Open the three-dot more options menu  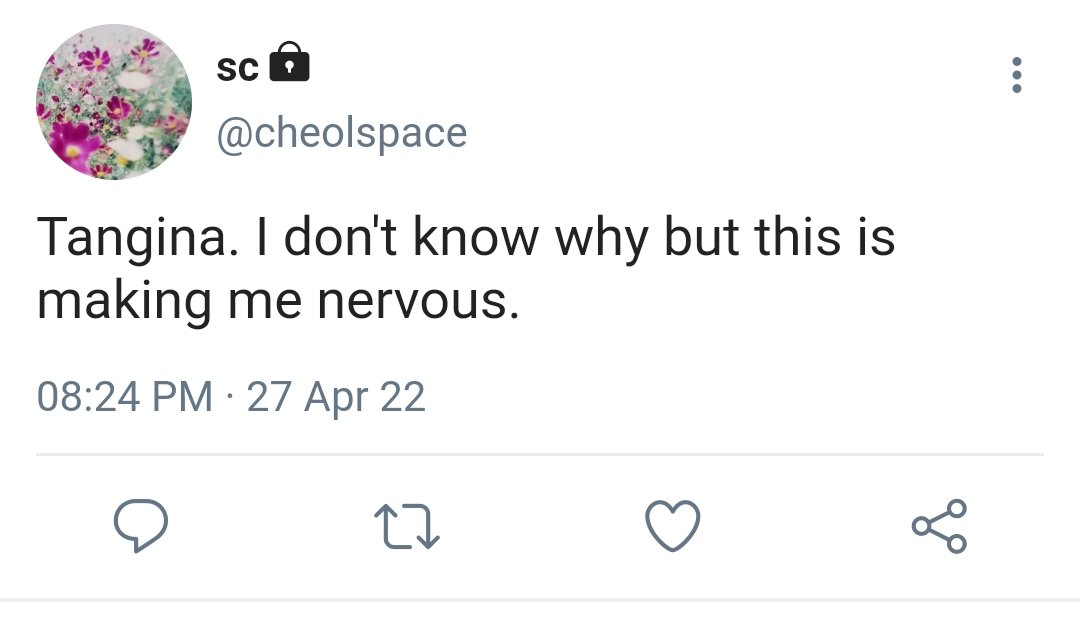[x=1017, y=76]
